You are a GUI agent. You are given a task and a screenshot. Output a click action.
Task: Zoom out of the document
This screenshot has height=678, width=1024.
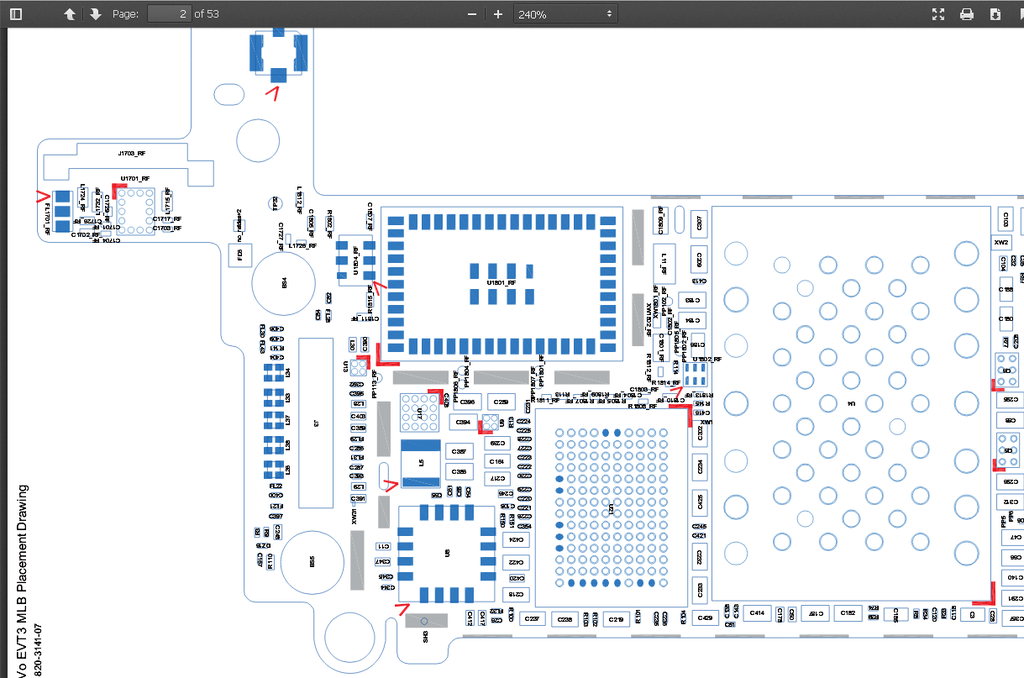tap(472, 14)
